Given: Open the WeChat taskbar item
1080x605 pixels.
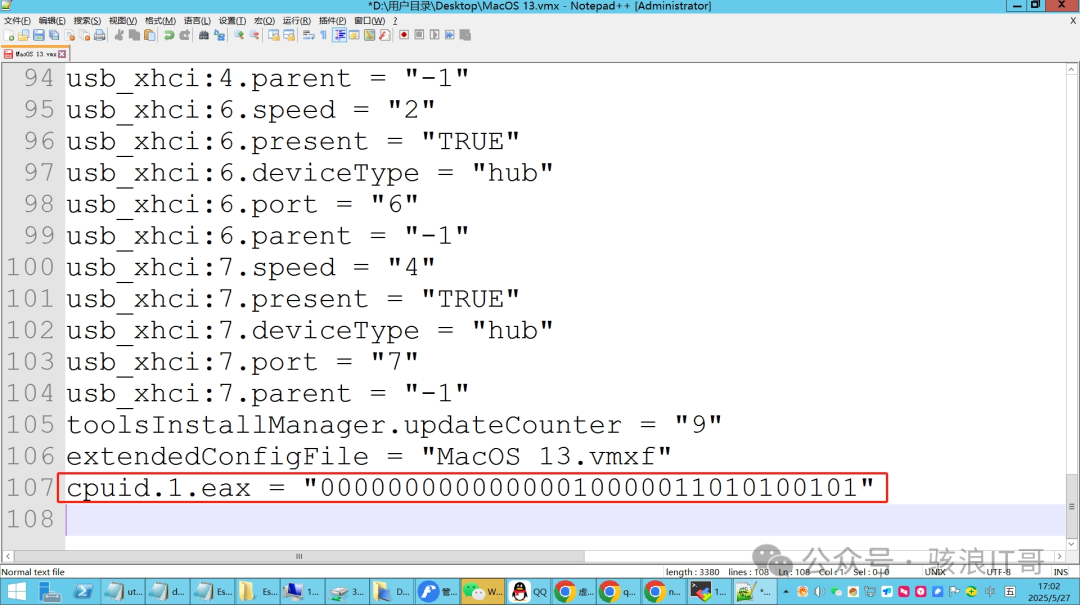Looking at the screenshot, I should click(482, 591).
